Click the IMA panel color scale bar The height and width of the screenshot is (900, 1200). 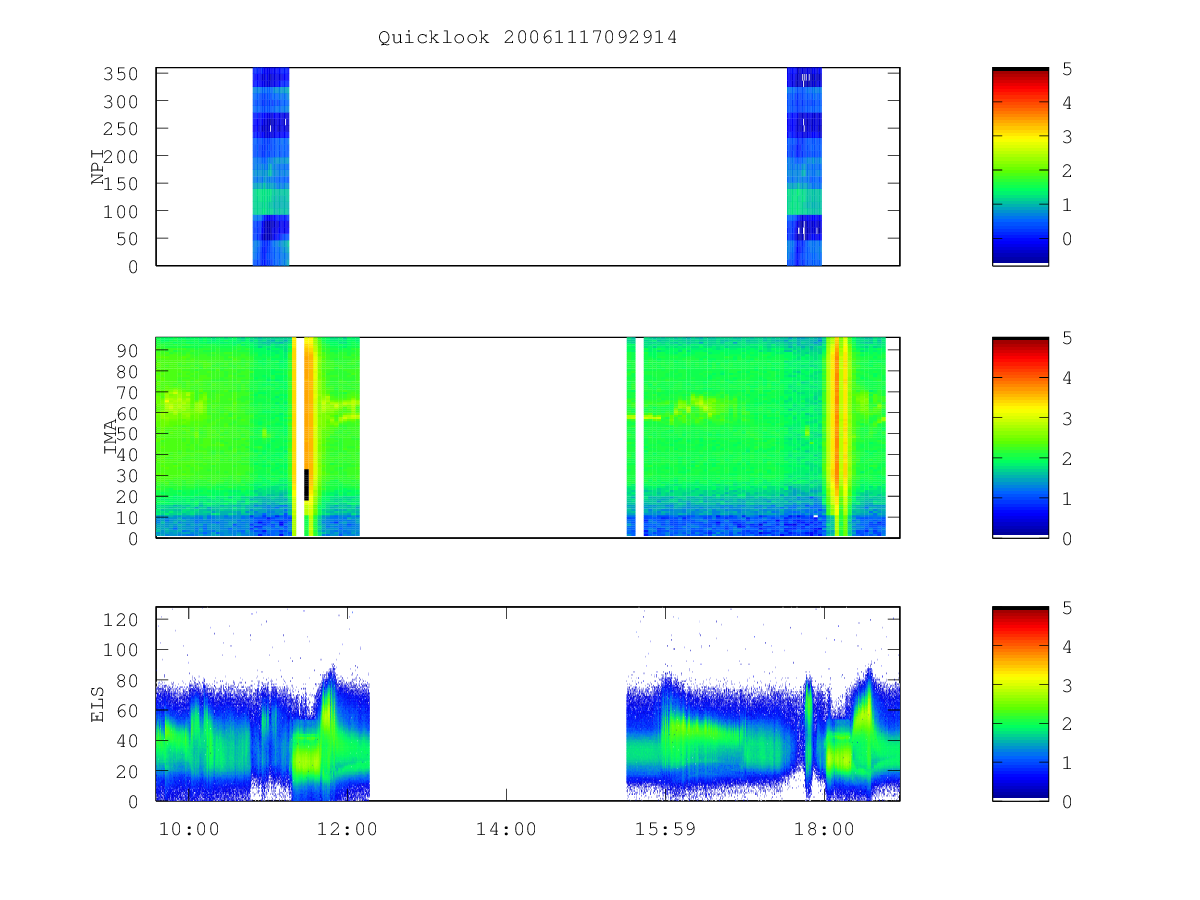click(x=1020, y=437)
